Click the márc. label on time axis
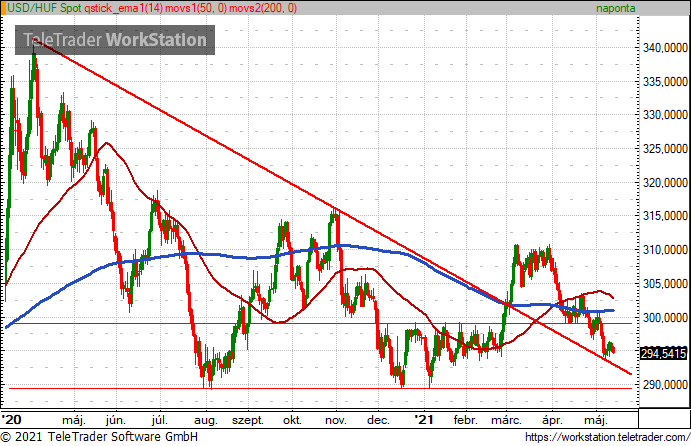 click(x=506, y=420)
